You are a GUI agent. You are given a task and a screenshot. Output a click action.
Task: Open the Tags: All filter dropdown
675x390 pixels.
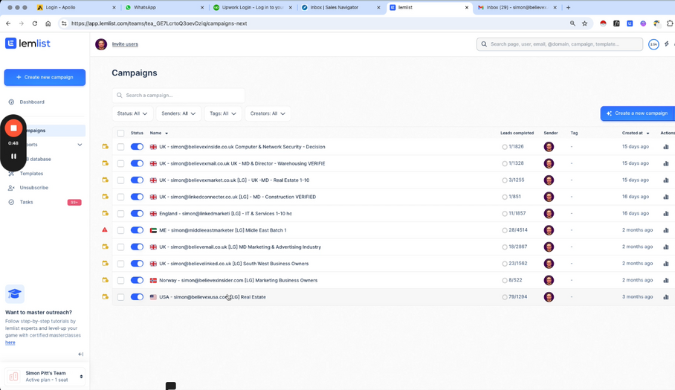coord(223,114)
